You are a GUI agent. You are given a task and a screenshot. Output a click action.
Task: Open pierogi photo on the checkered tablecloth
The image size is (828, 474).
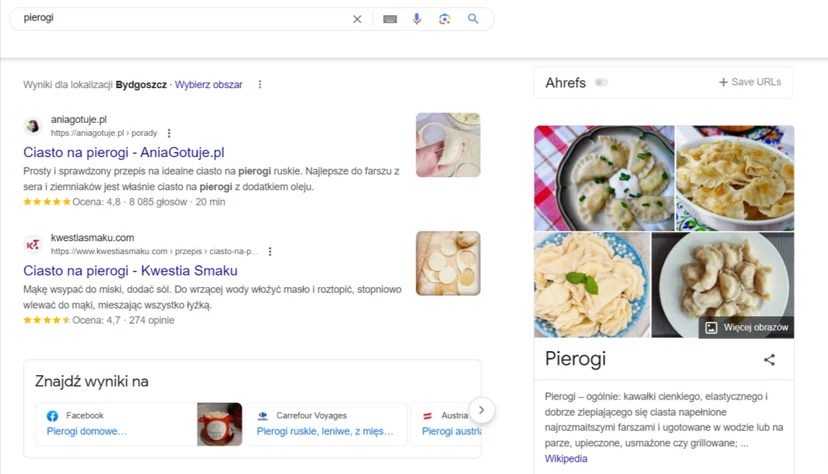pos(604,178)
